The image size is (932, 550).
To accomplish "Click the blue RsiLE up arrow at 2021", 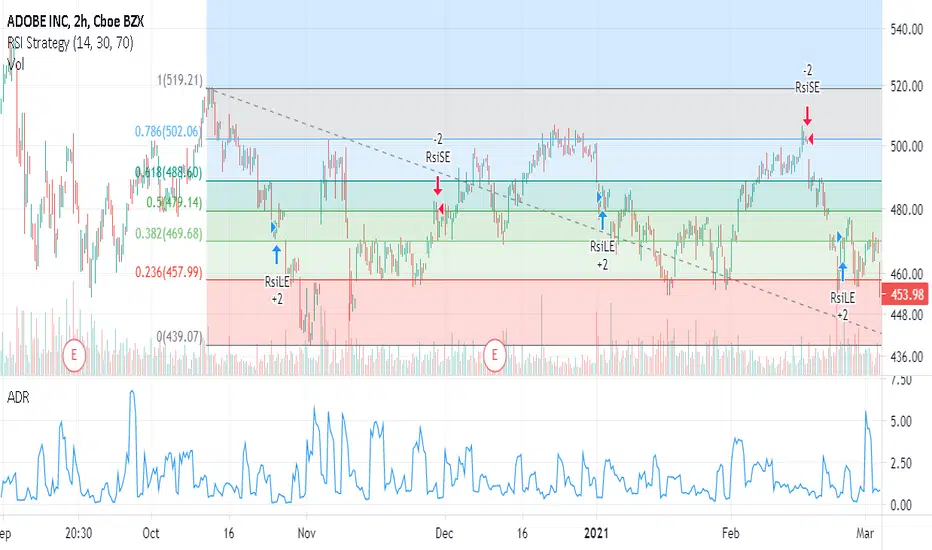I will [x=602, y=221].
